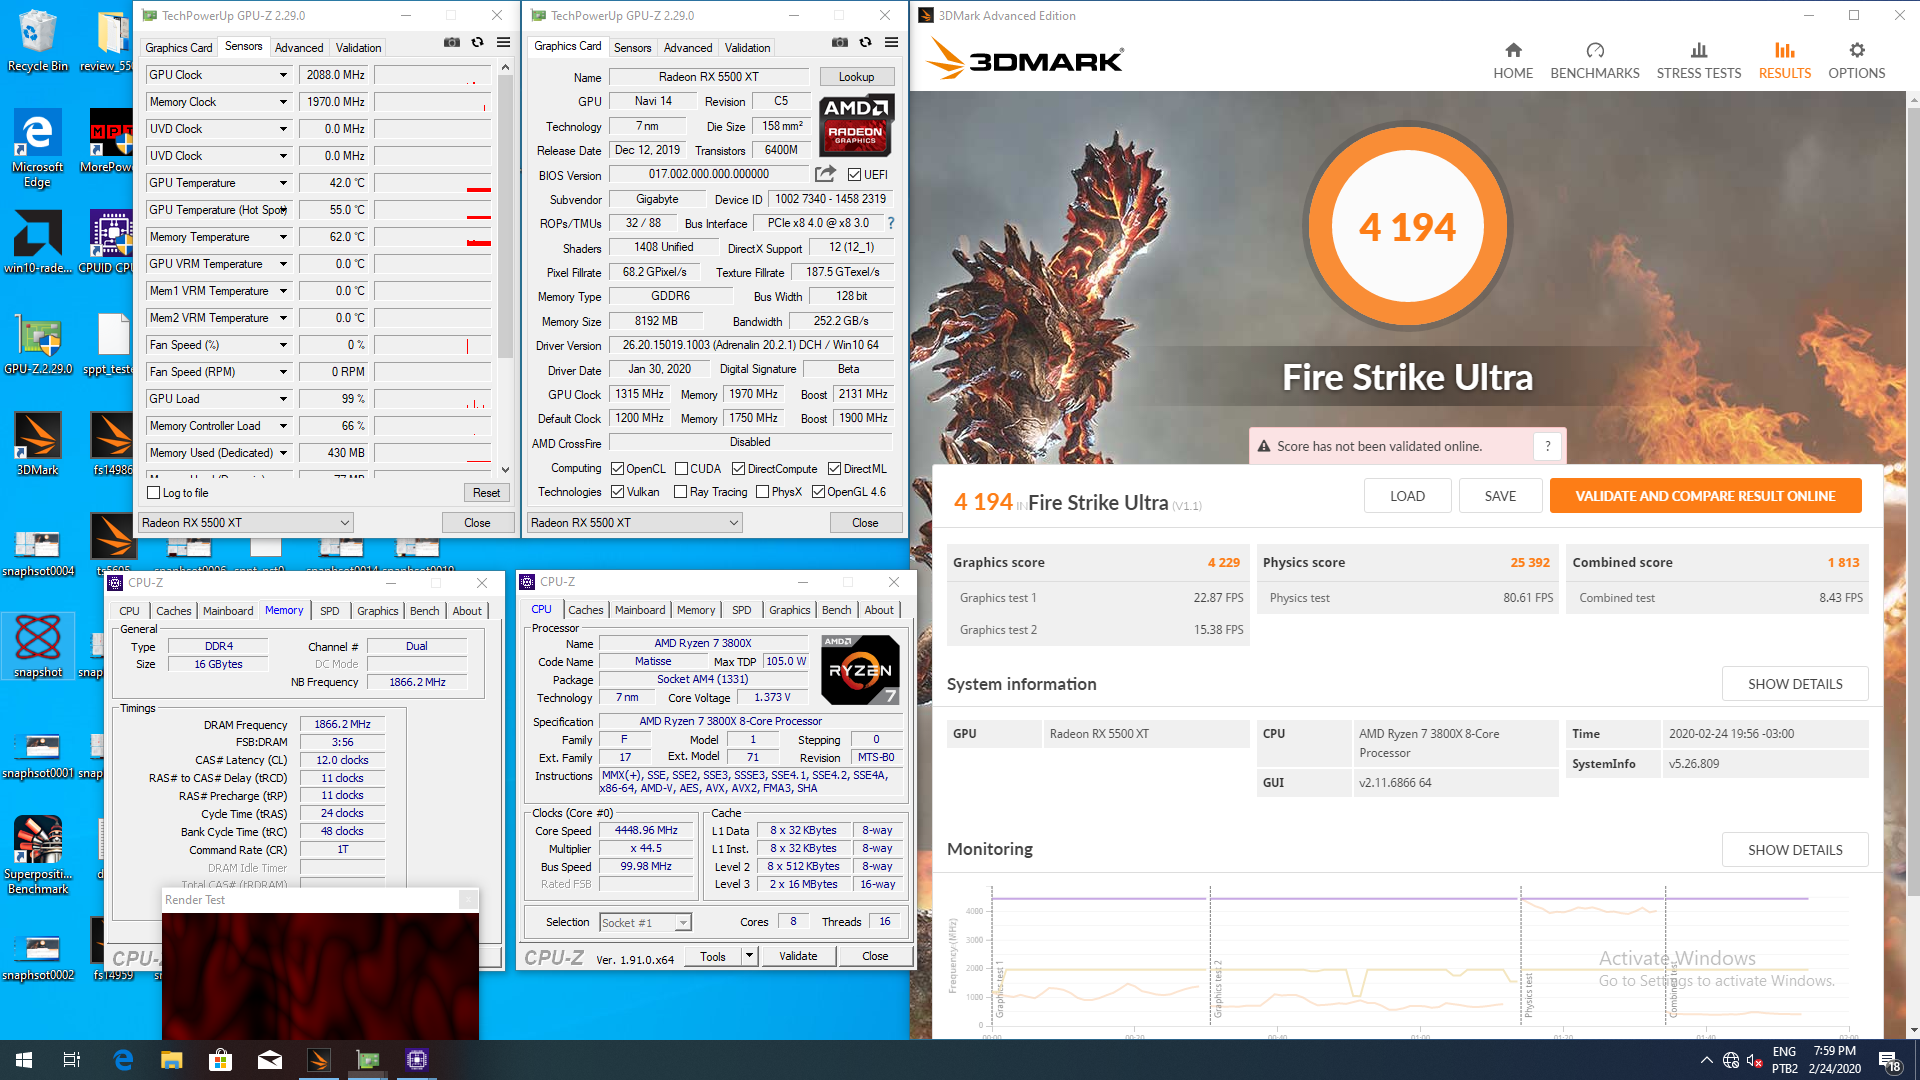Open the 3DMark HOME page
This screenshot has width=1920, height=1080.
(x=1513, y=61)
